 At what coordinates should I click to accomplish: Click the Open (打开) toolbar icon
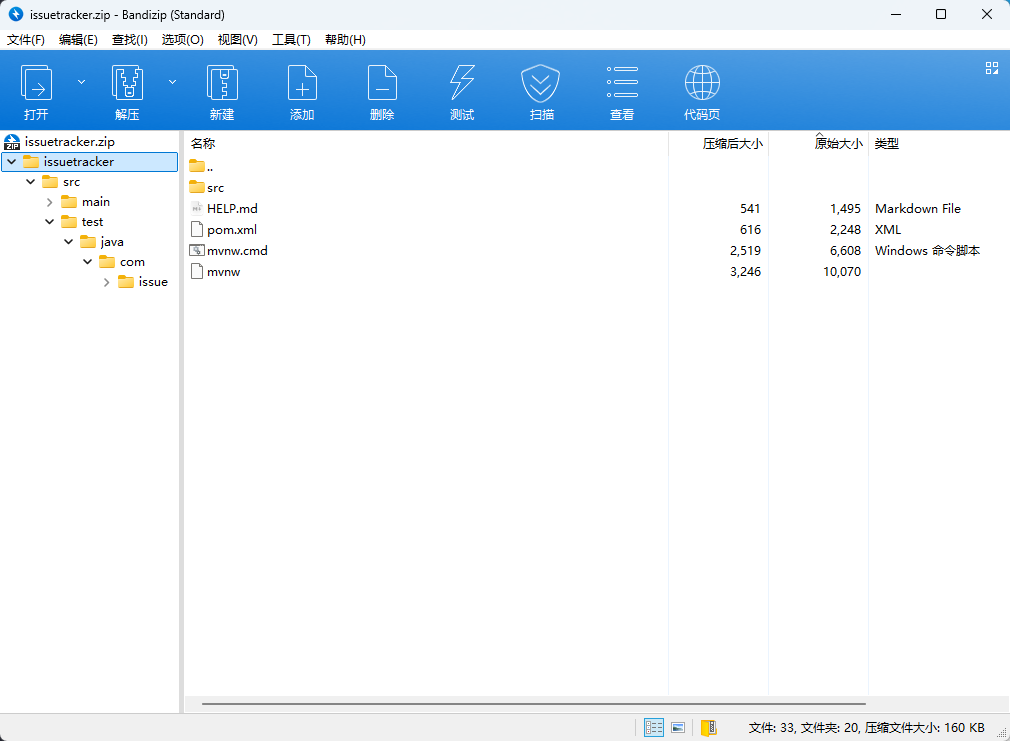36,82
